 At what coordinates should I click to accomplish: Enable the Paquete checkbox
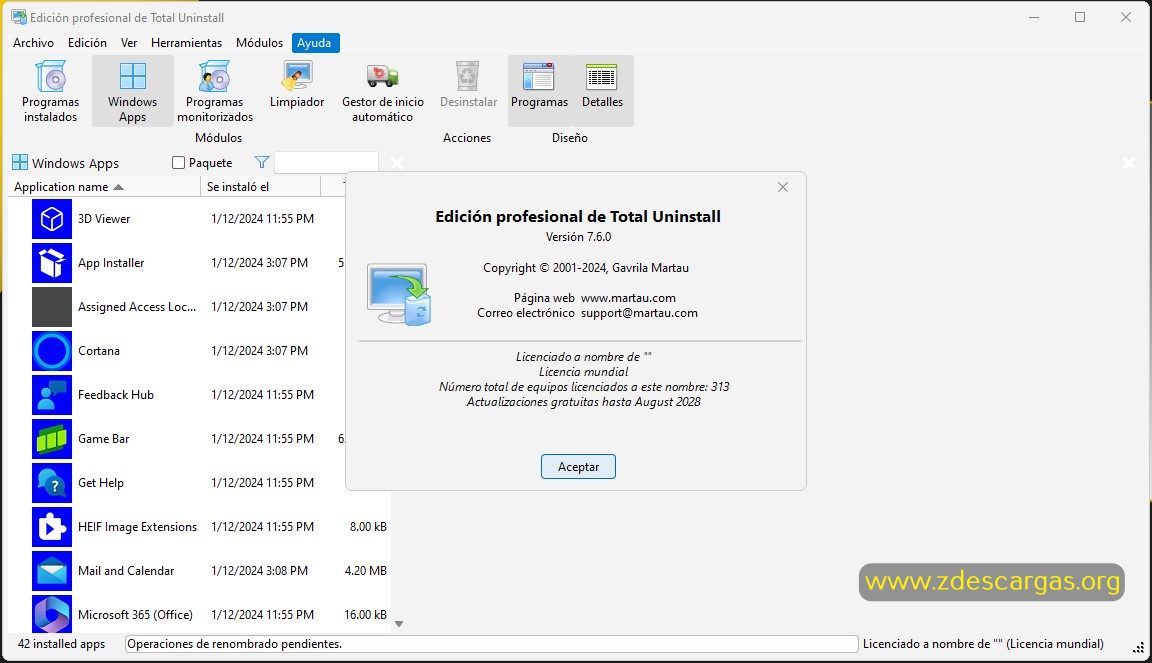pos(178,162)
